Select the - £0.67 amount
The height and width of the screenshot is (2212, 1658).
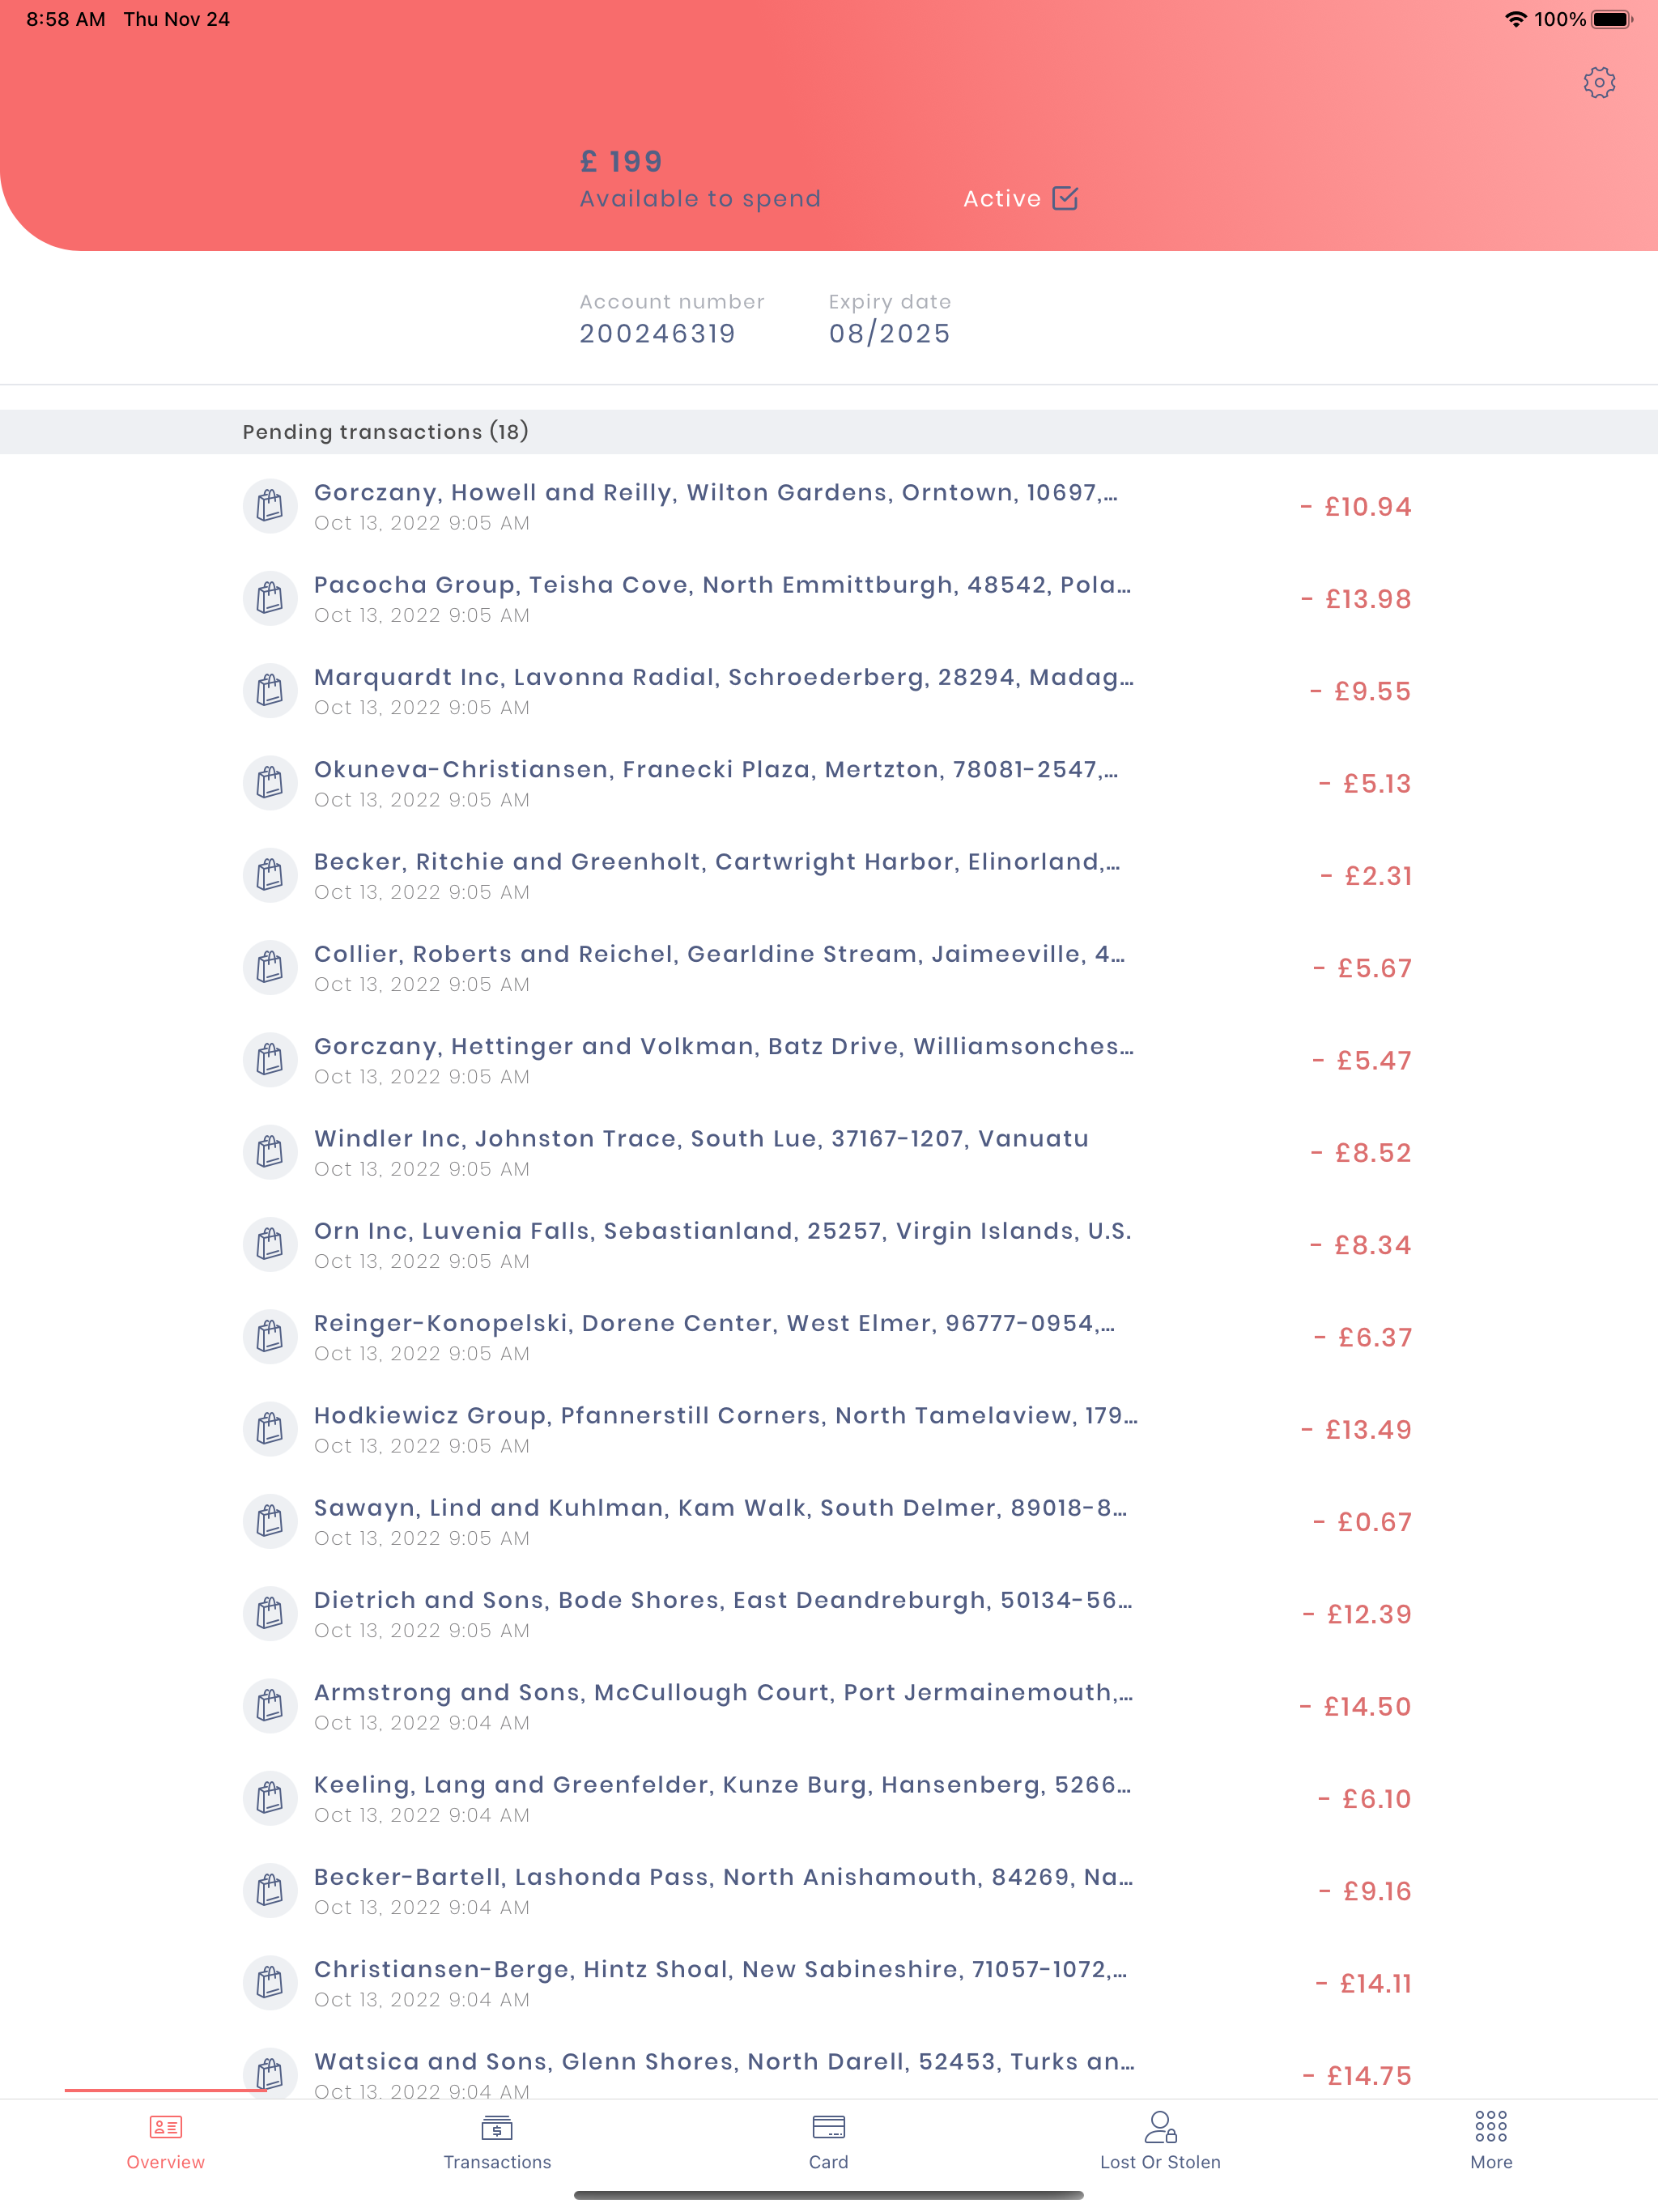tap(1362, 1522)
